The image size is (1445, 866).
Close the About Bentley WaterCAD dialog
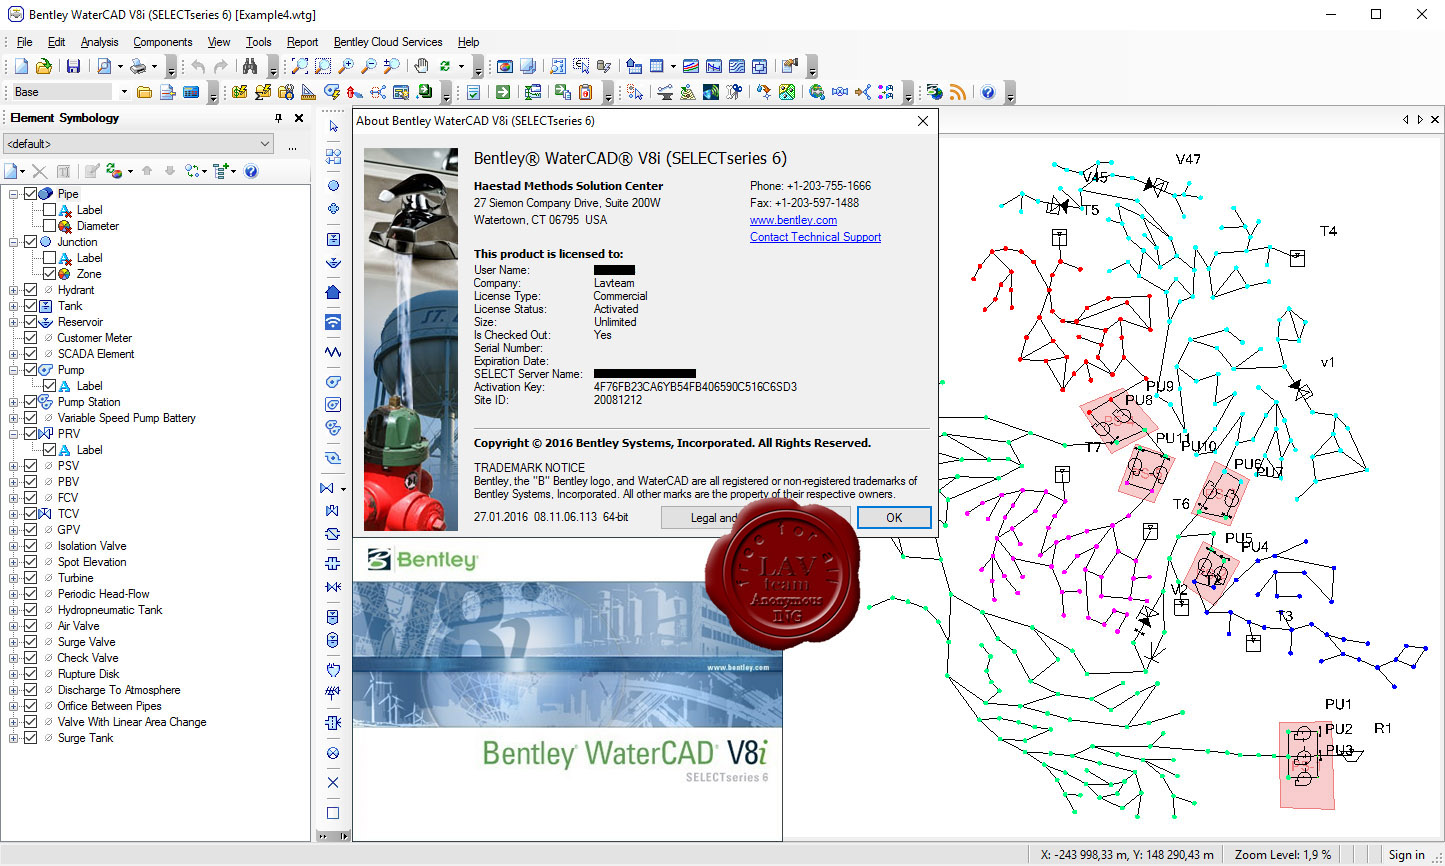(x=923, y=121)
